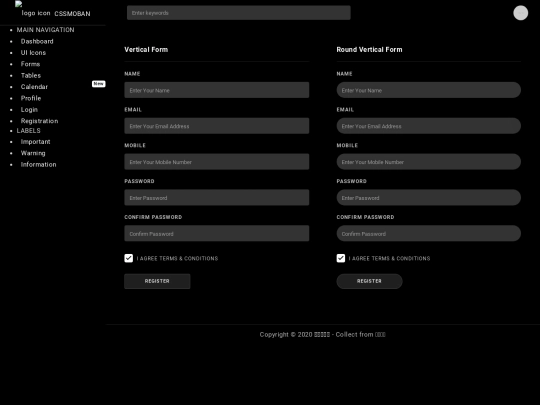The image size is (540, 405).
Task: Click Password field in Round Vertical Form
Action: [x=428, y=197]
